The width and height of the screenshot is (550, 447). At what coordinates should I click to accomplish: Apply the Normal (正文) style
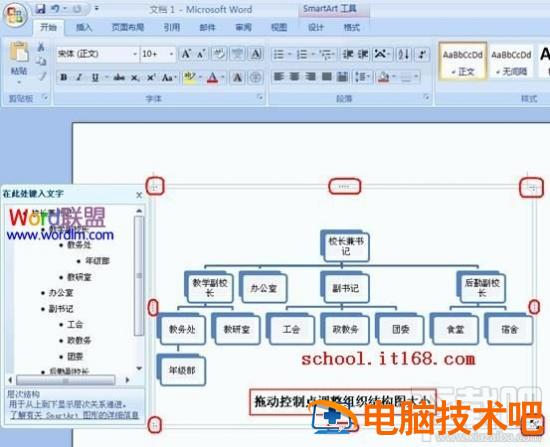coord(463,62)
